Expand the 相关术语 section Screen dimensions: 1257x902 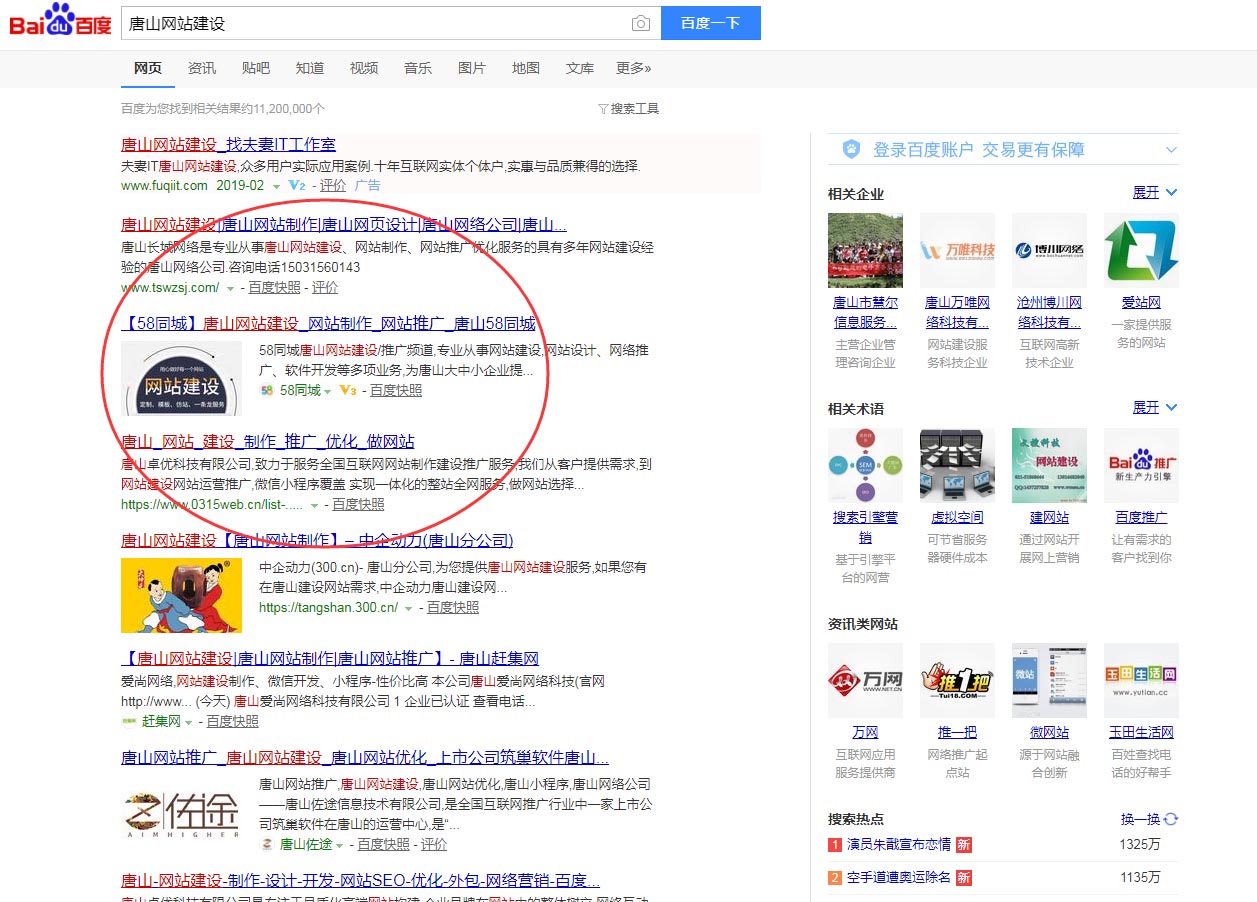point(1154,407)
